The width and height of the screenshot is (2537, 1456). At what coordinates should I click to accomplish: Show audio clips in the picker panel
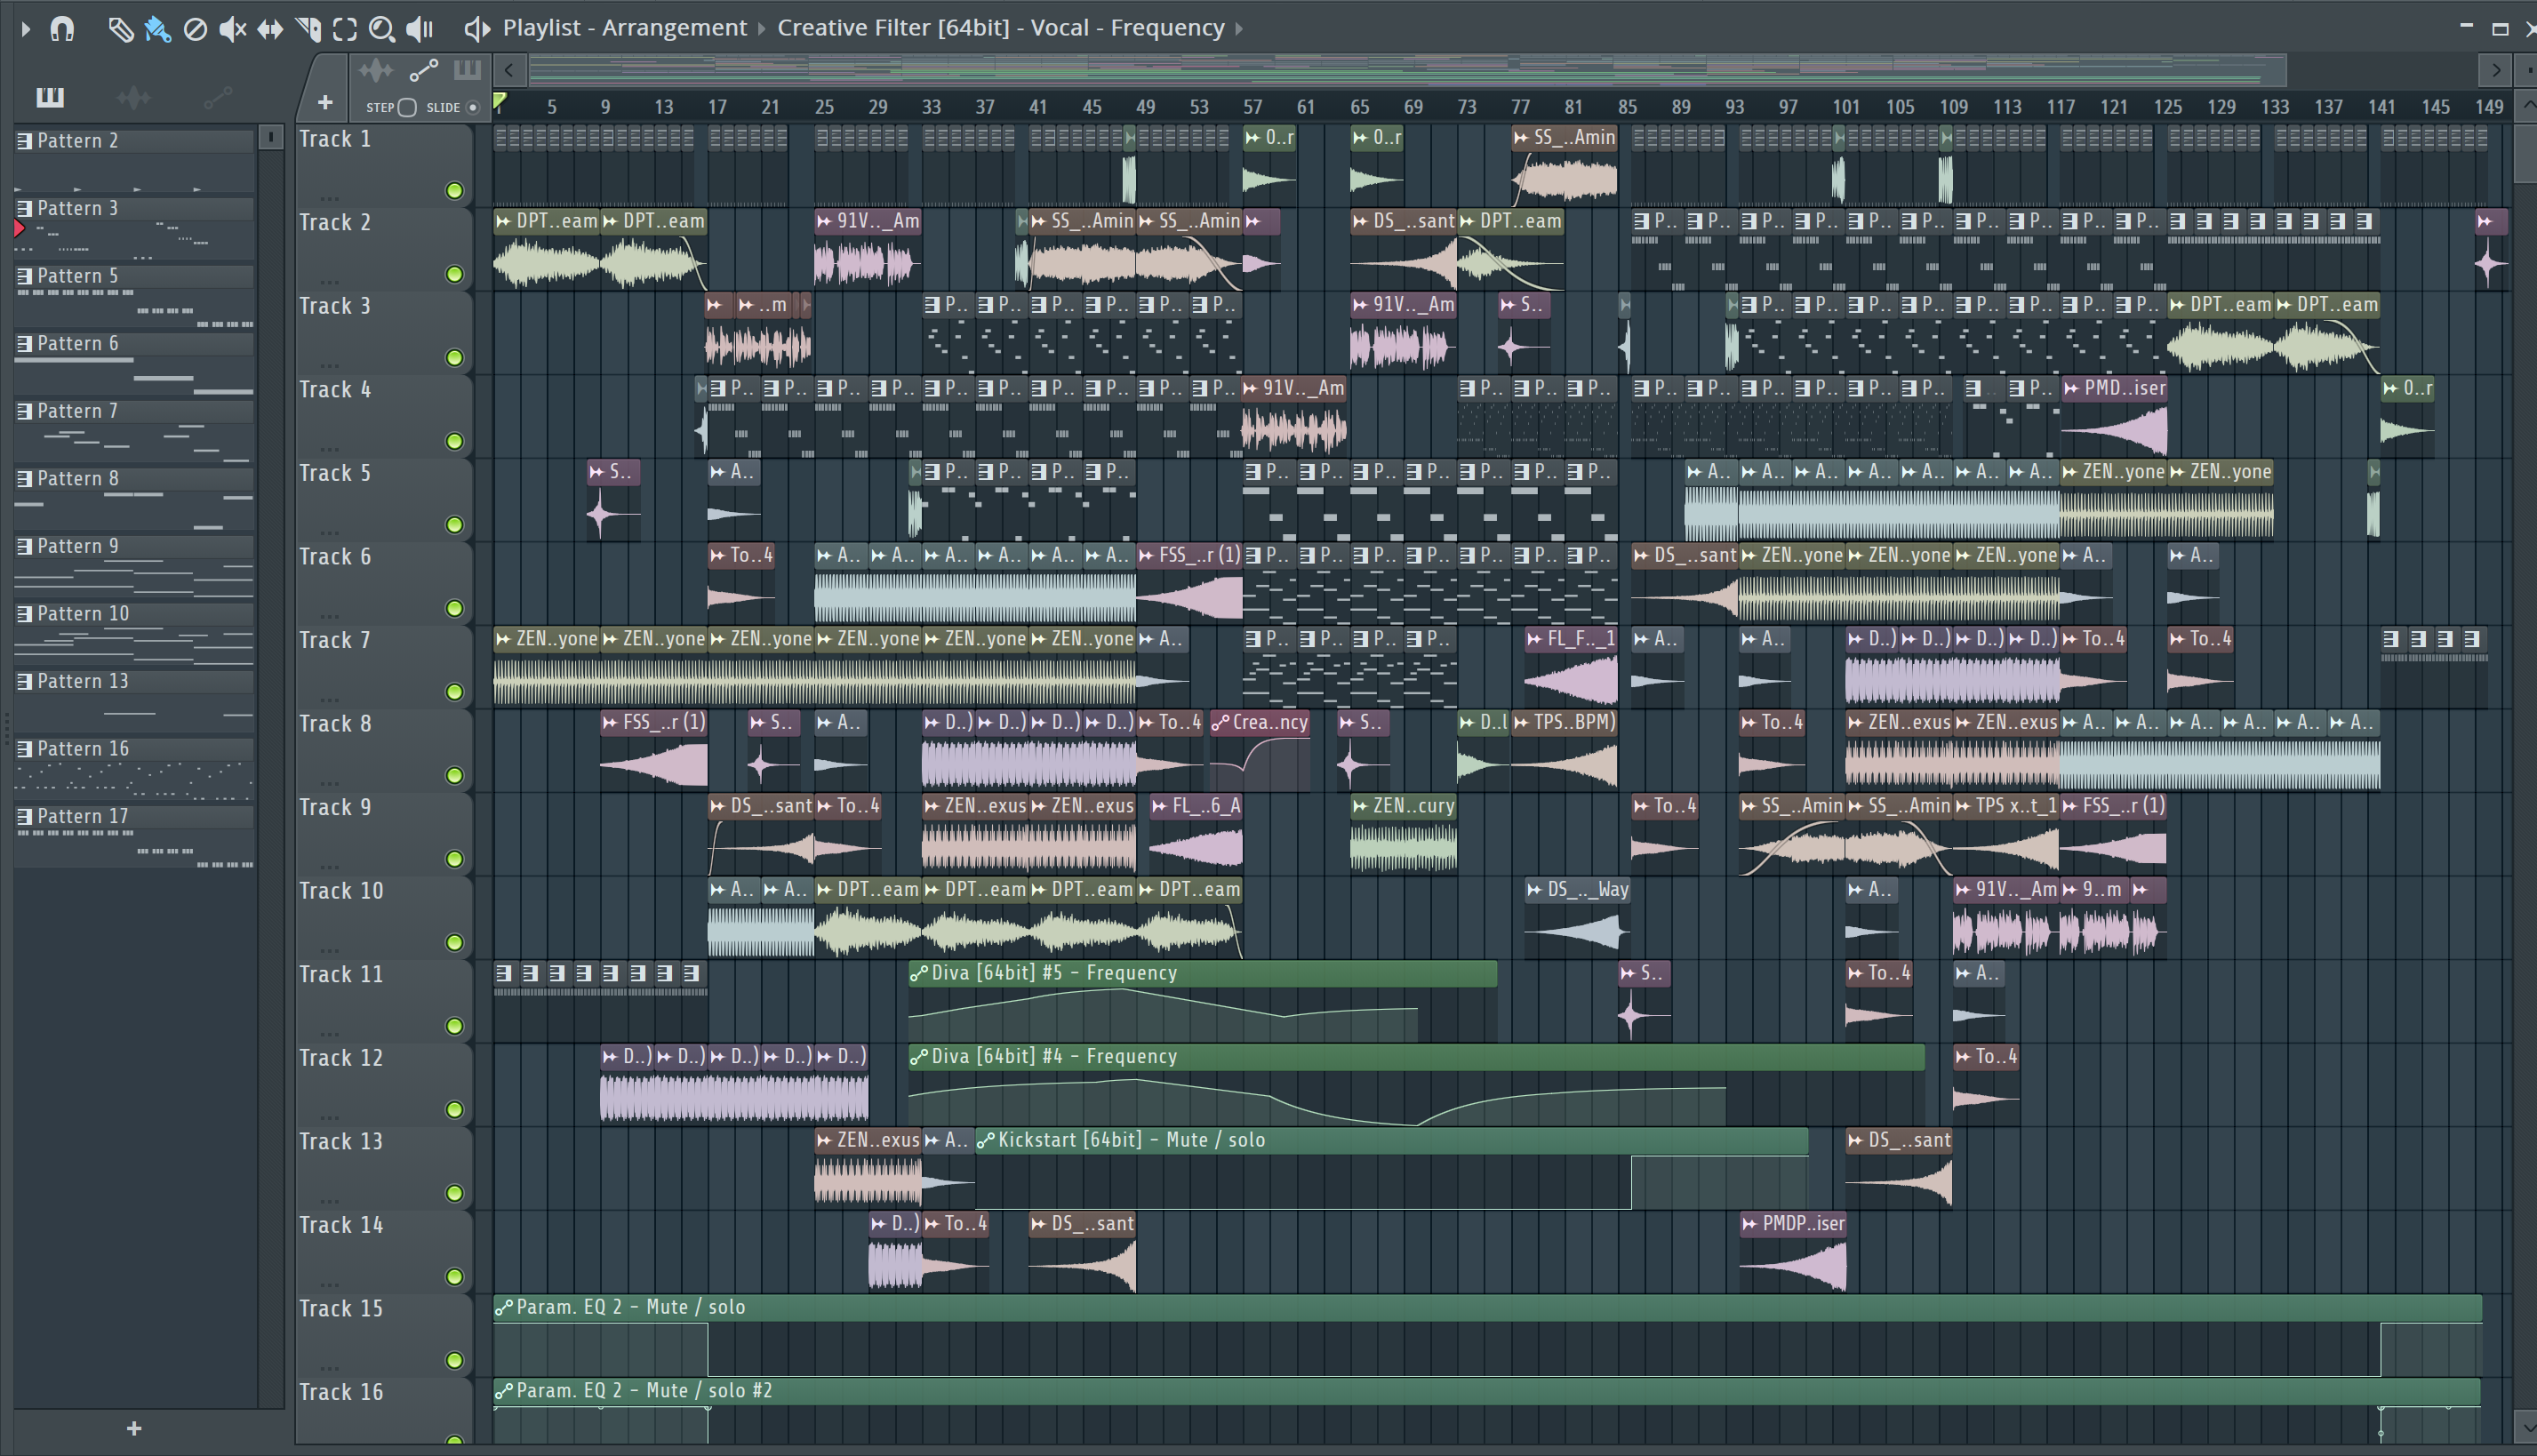(x=133, y=97)
